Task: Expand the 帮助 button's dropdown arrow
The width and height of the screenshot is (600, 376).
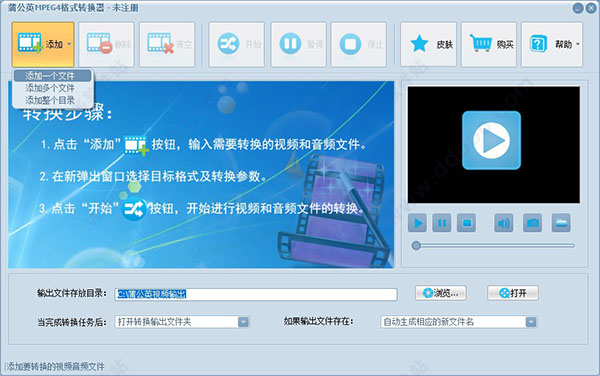Action: pos(578,44)
